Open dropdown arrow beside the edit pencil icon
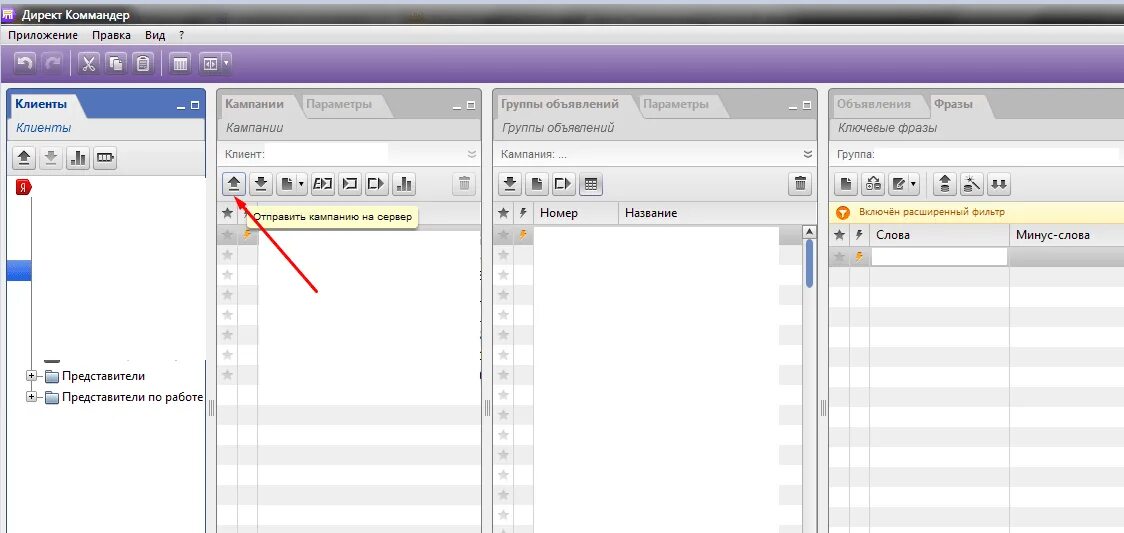Image resolution: width=1124 pixels, height=533 pixels. click(914, 184)
